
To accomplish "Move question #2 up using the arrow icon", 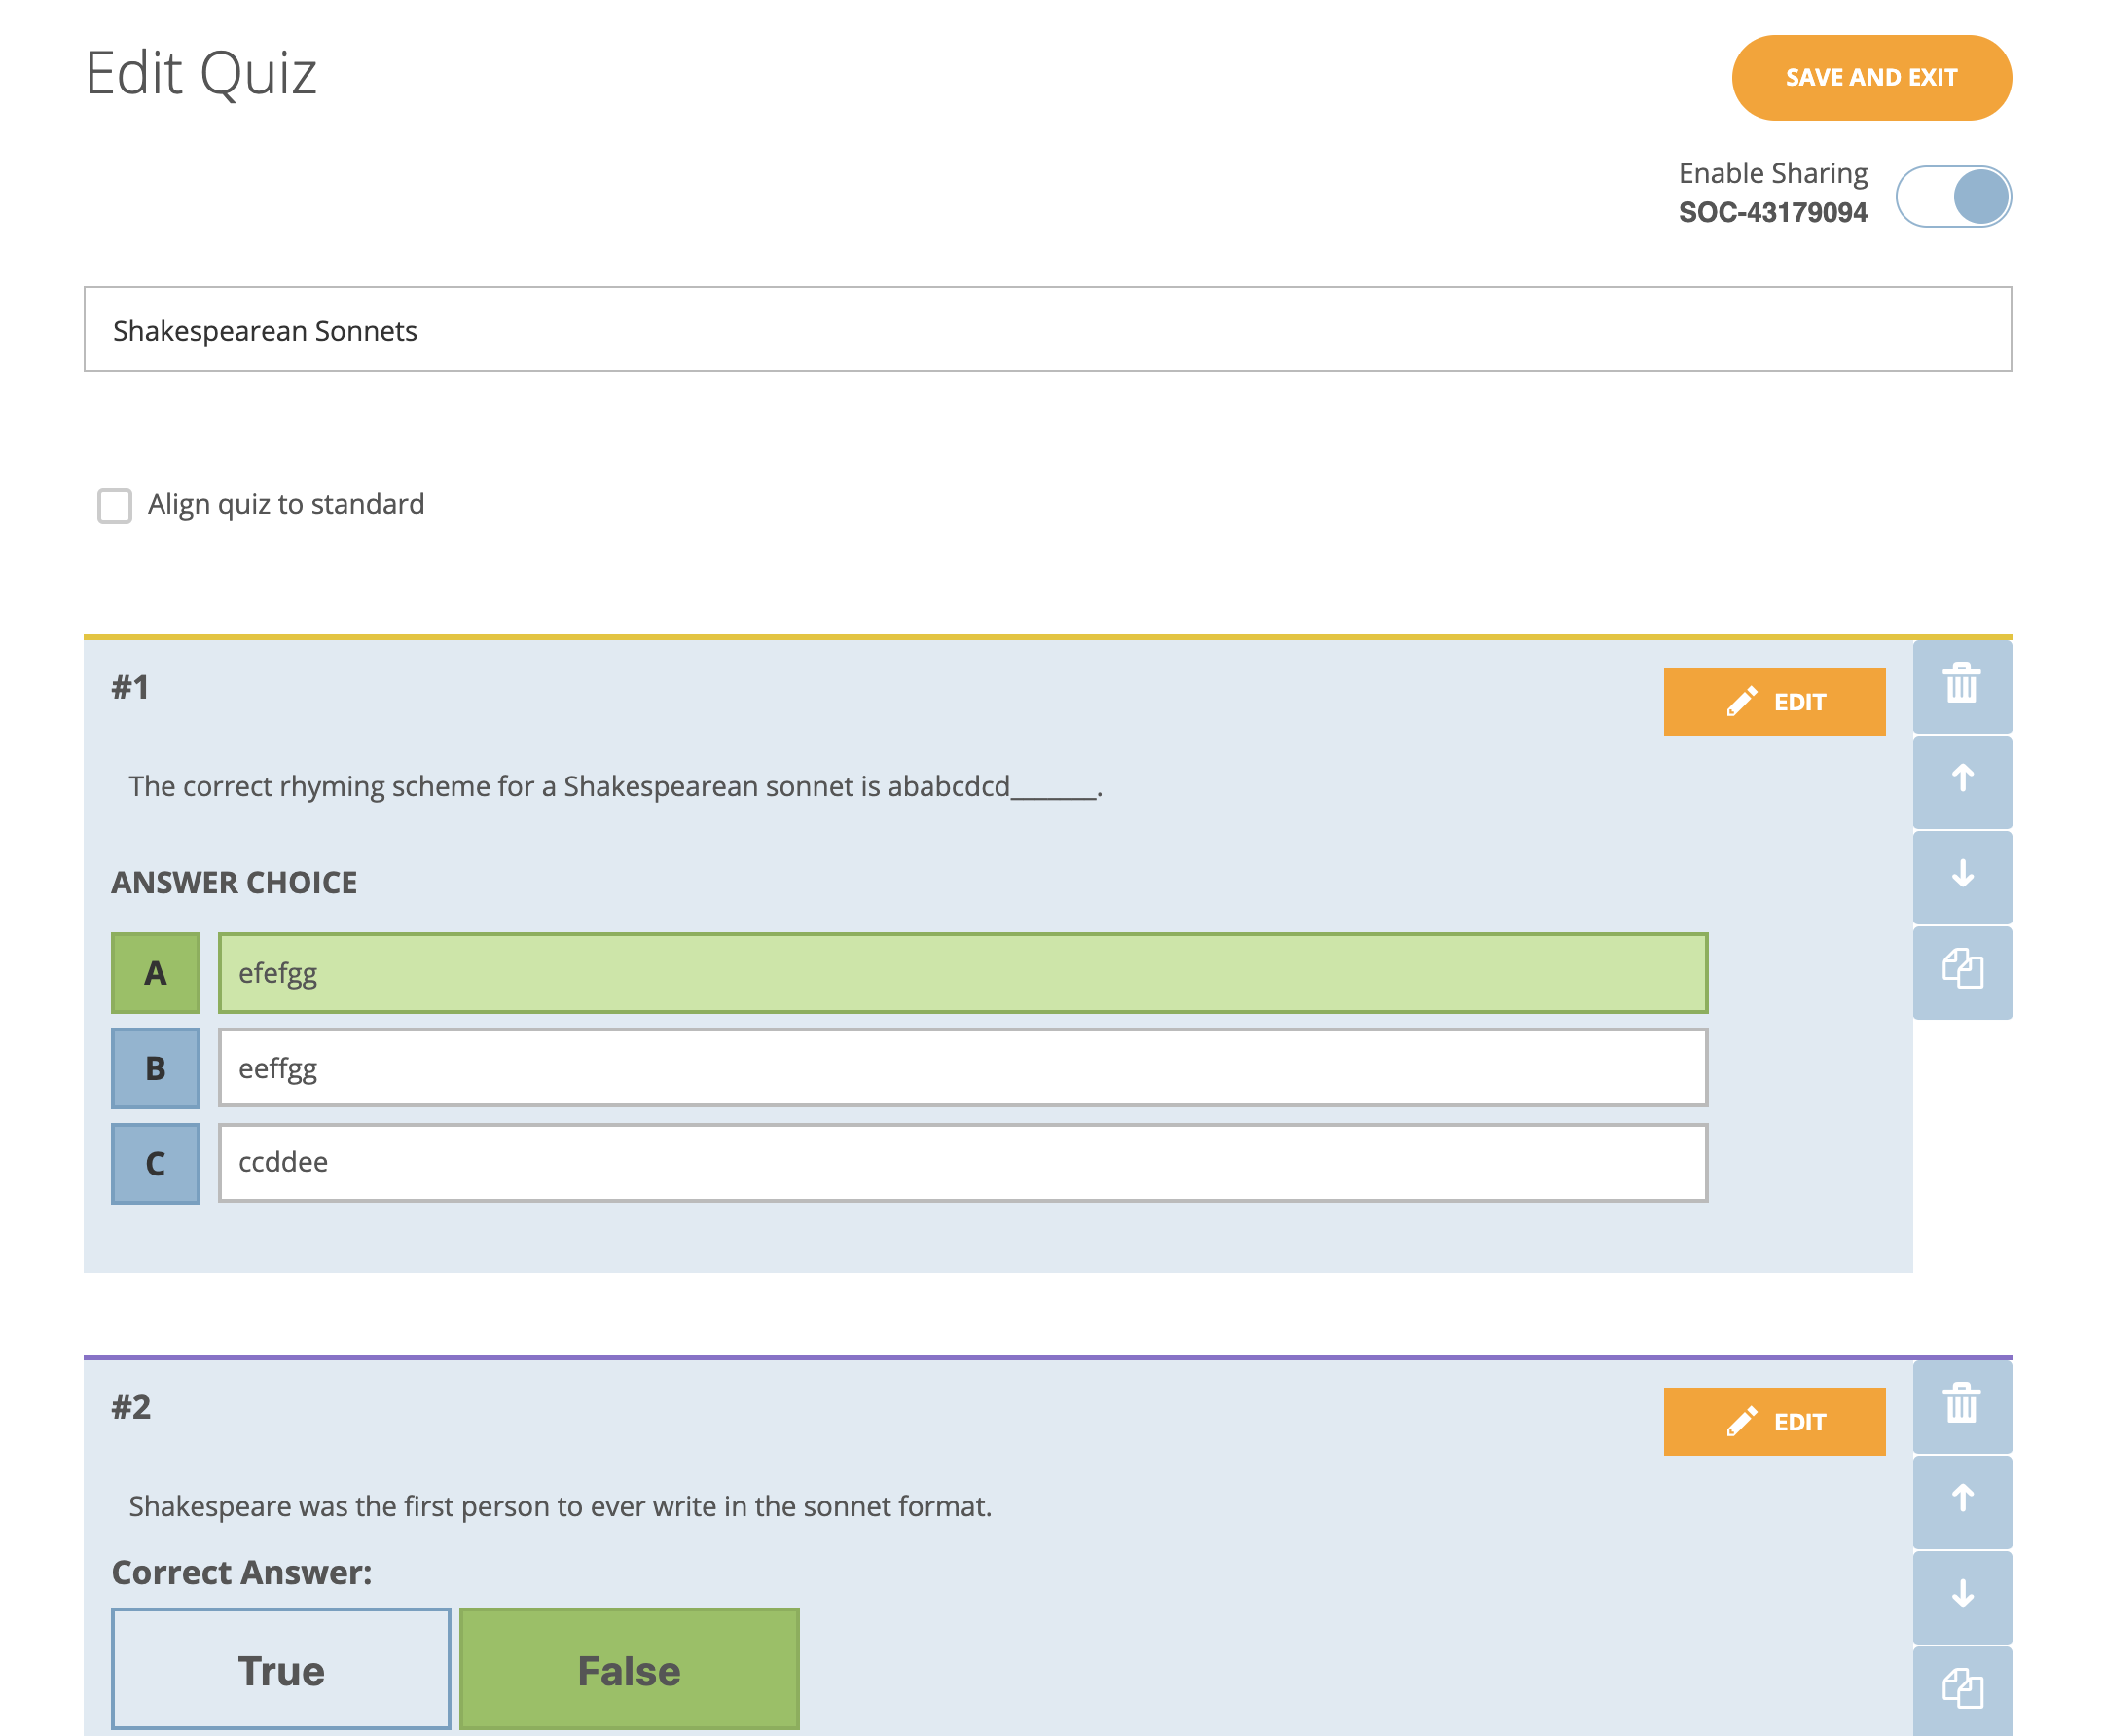I will [x=1961, y=1500].
